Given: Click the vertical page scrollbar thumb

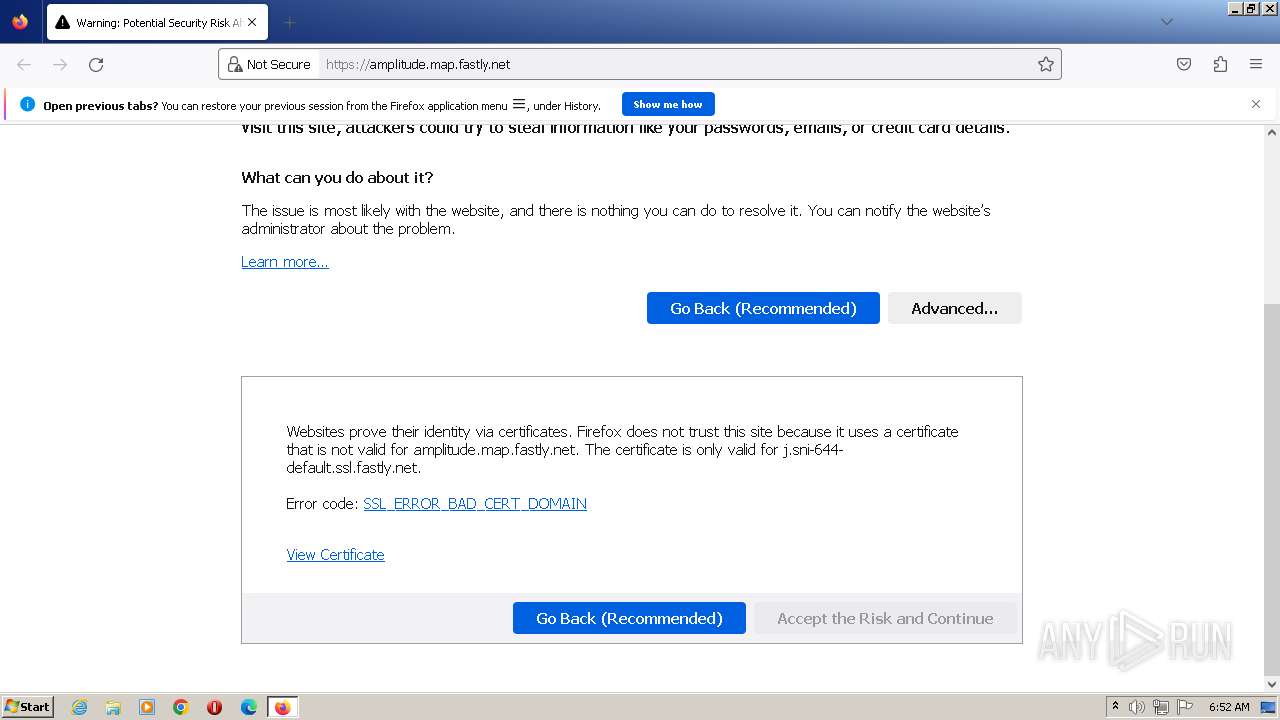Looking at the screenshot, I should (1272, 490).
